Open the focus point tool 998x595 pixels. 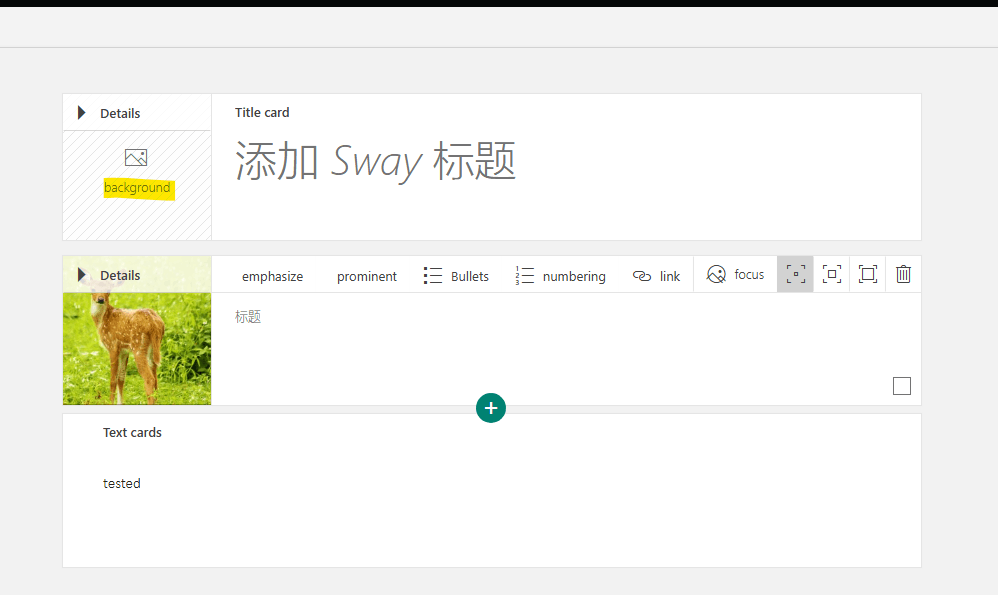(736, 273)
